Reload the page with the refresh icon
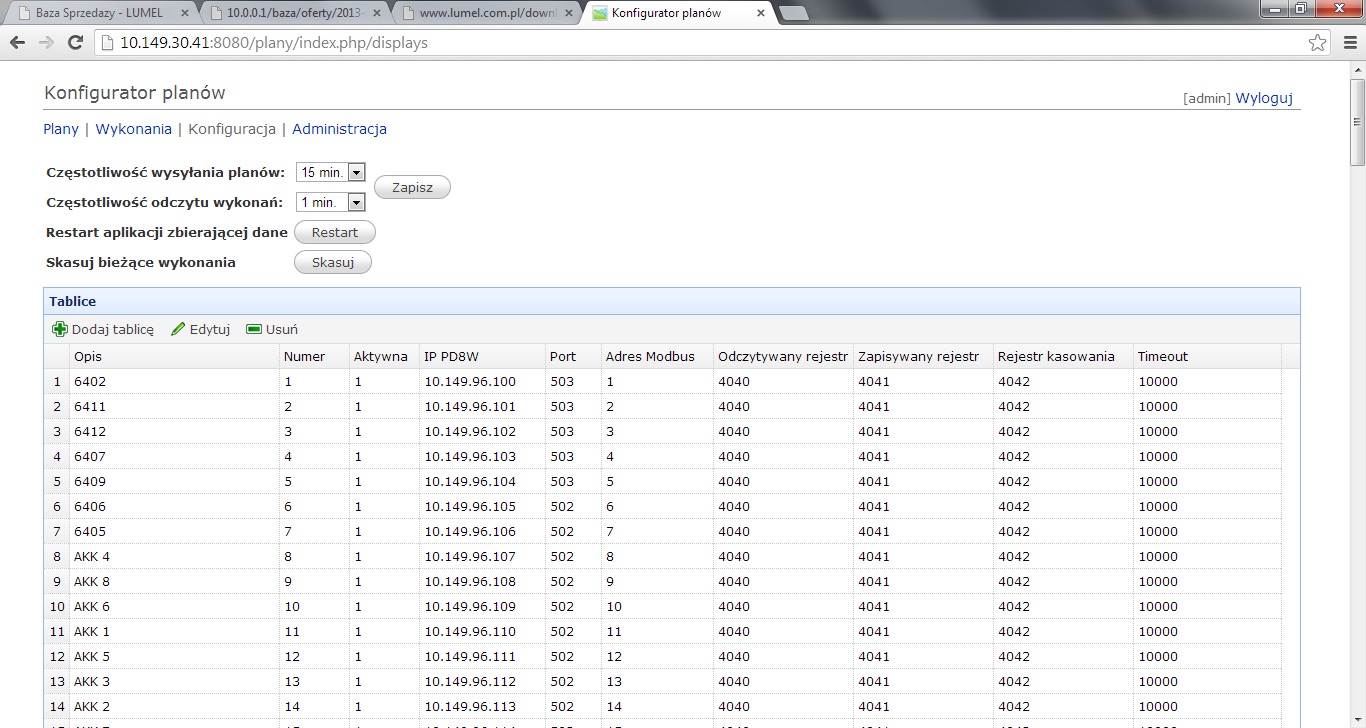This screenshot has height=728, width=1366. (74, 42)
